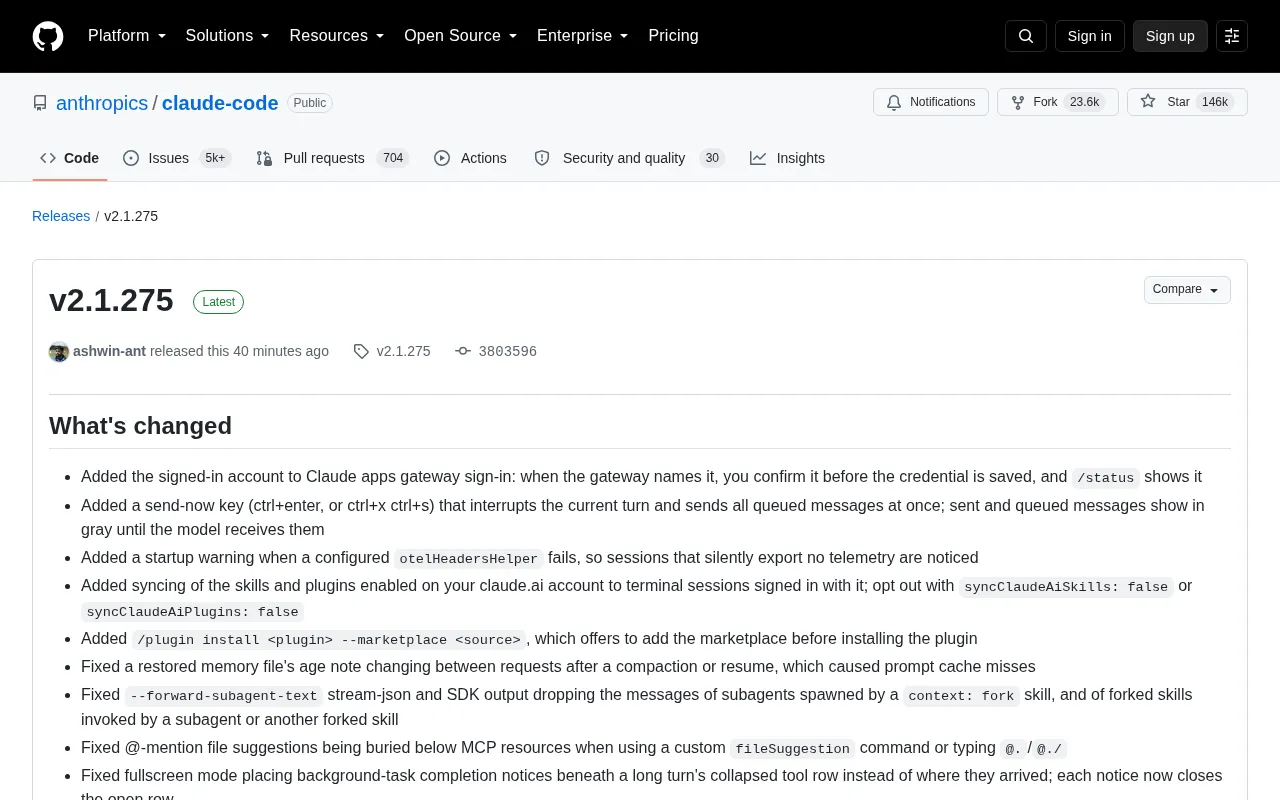Click the repository icon beside anthropics
Image resolution: width=1280 pixels, height=800 pixels.
pos(40,103)
